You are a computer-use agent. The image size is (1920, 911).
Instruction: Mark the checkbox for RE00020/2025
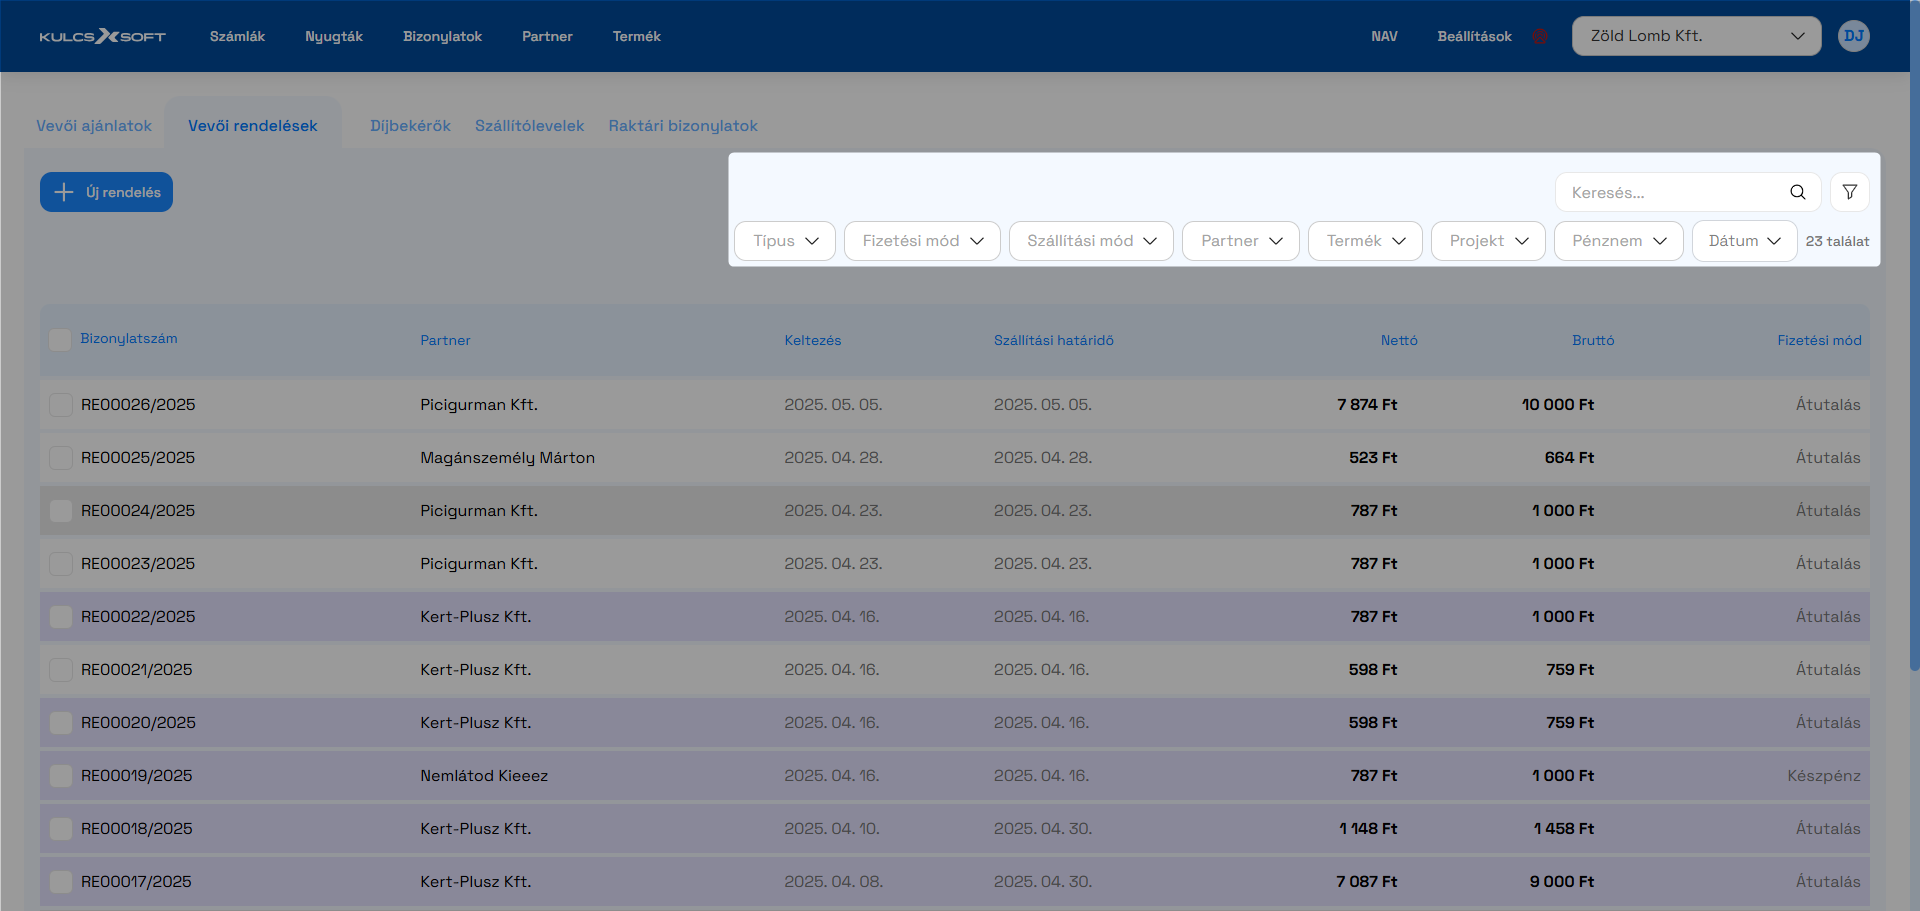click(x=60, y=723)
